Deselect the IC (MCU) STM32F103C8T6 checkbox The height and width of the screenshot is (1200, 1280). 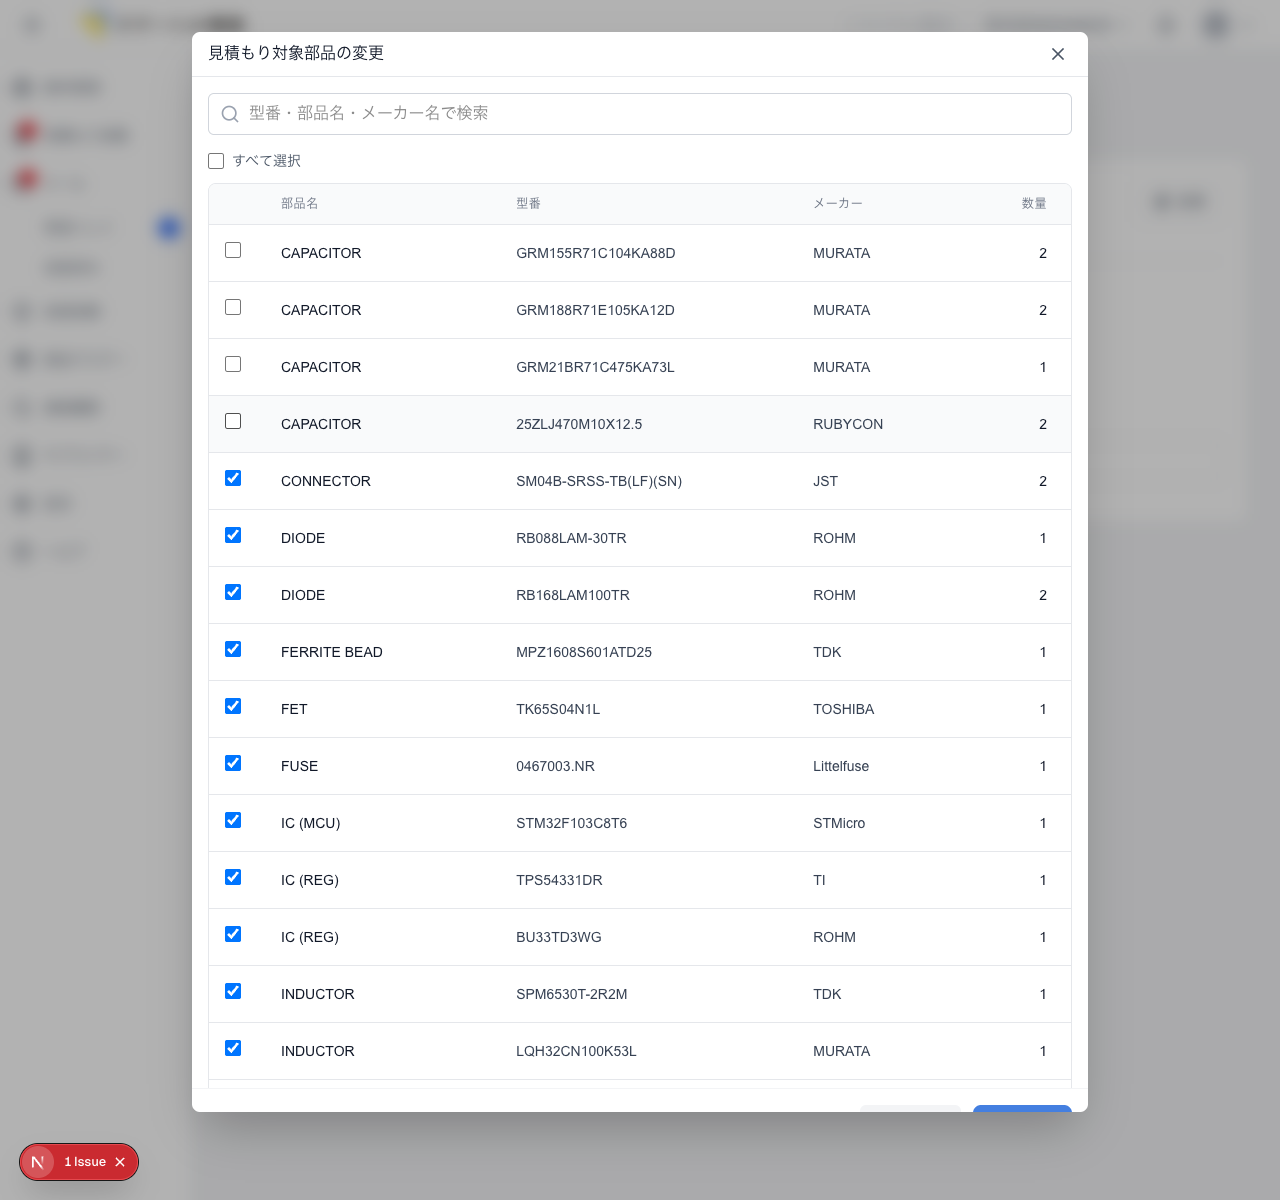point(233,820)
